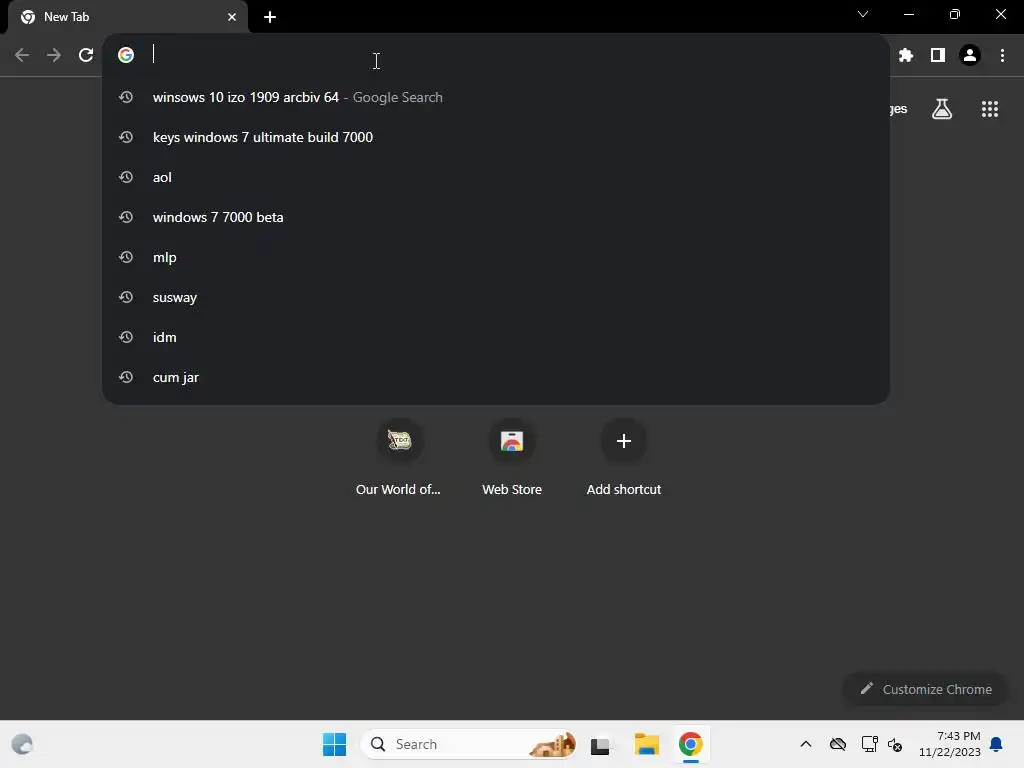
Task: Open File Explorer from taskbar
Action: (647, 744)
